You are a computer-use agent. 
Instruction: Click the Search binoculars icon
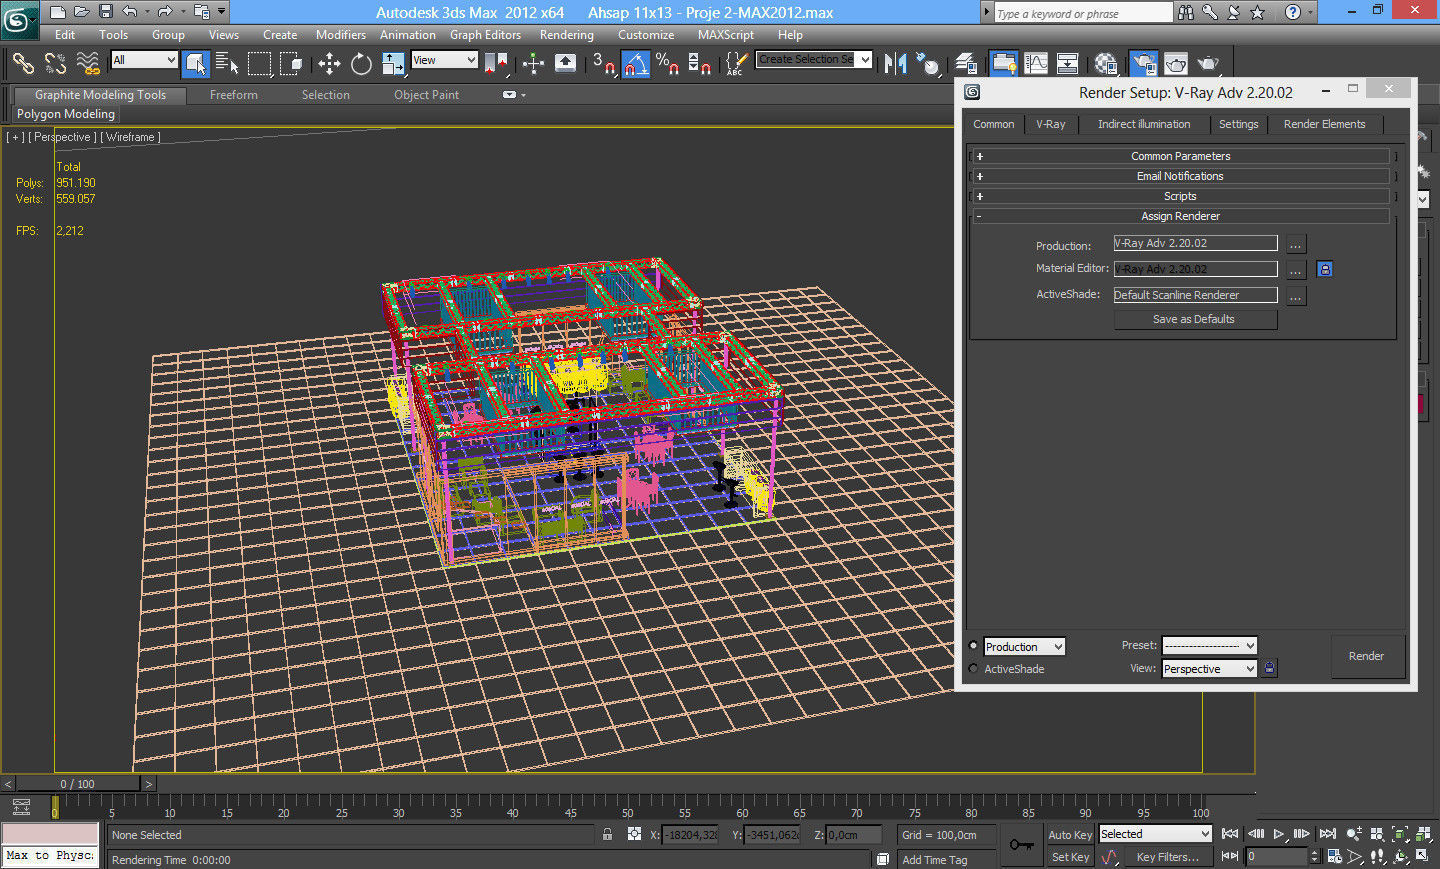click(1186, 12)
